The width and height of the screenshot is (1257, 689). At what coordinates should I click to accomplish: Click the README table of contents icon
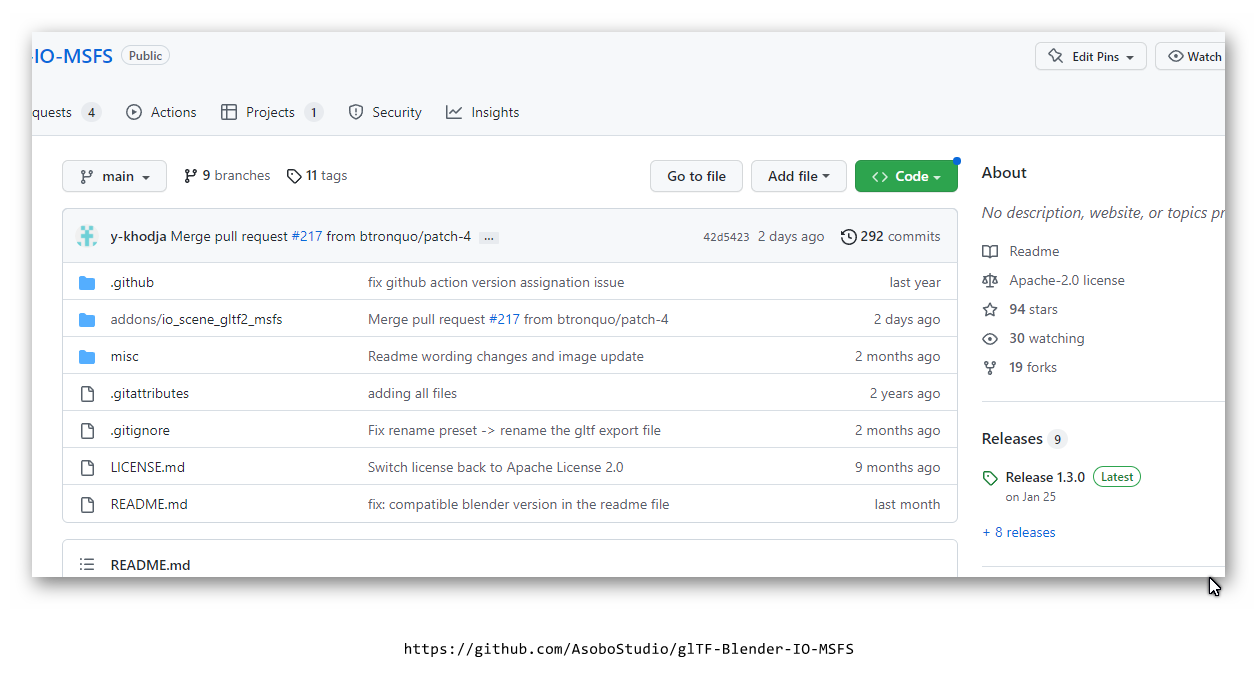point(87,565)
